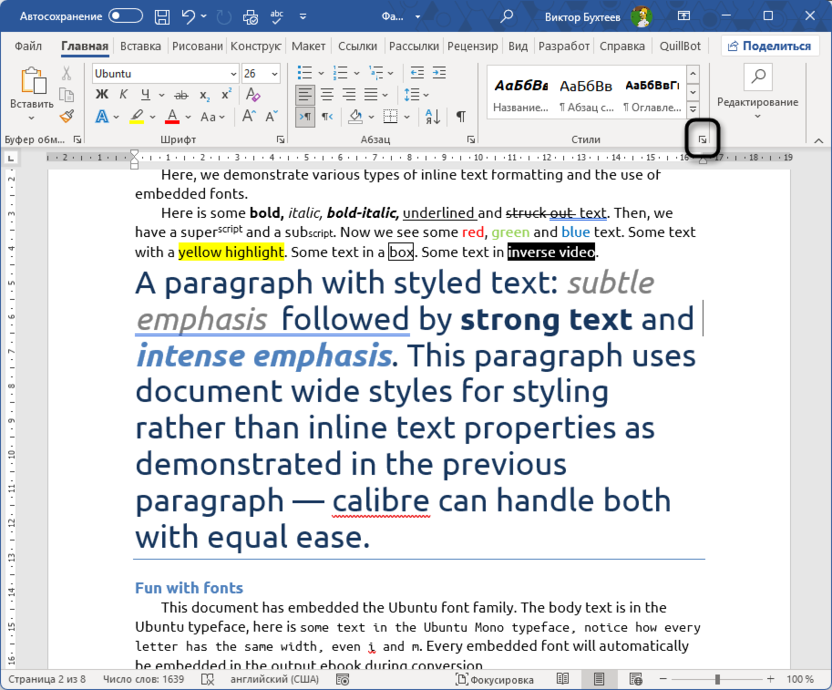This screenshot has height=690, width=832.
Task: Switch to Read Mode view icon
Action: 563,680
